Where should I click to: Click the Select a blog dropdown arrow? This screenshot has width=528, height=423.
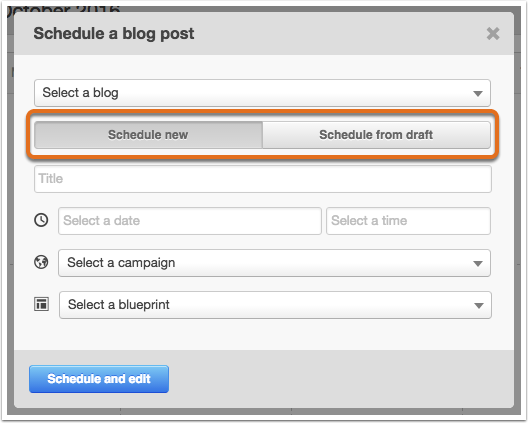point(478,93)
